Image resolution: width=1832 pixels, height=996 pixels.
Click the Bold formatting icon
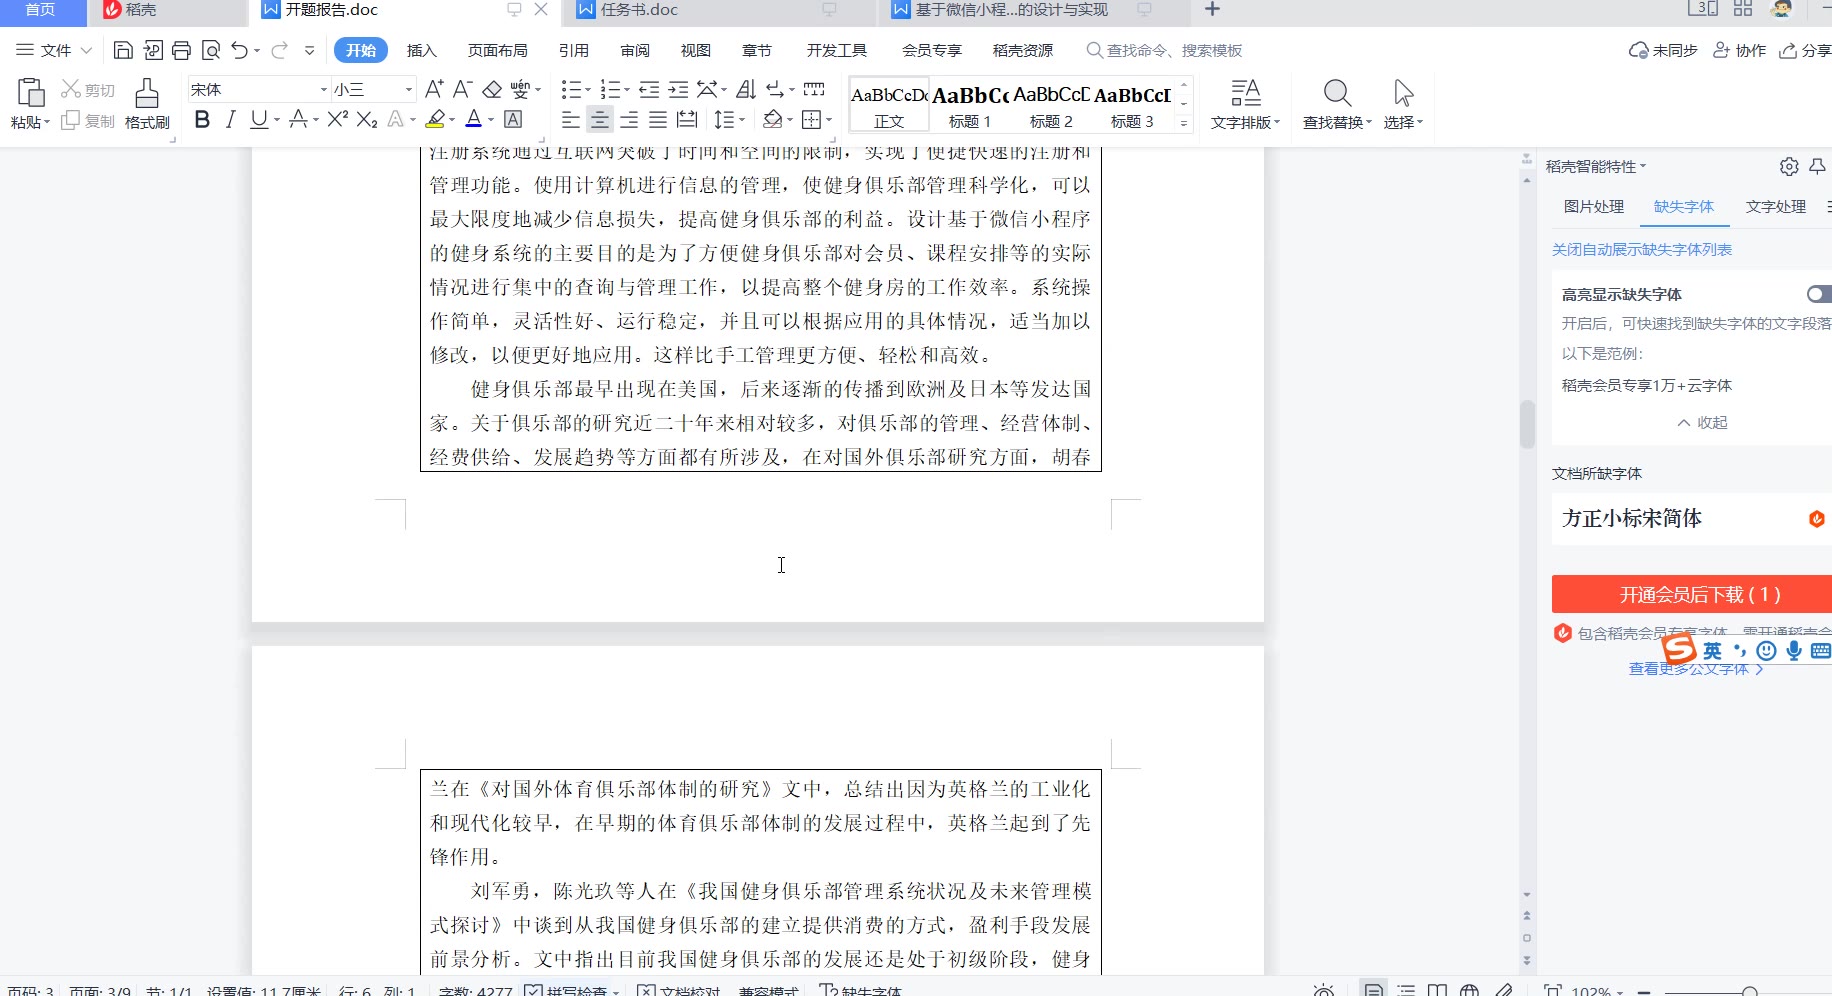[x=202, y=120]
